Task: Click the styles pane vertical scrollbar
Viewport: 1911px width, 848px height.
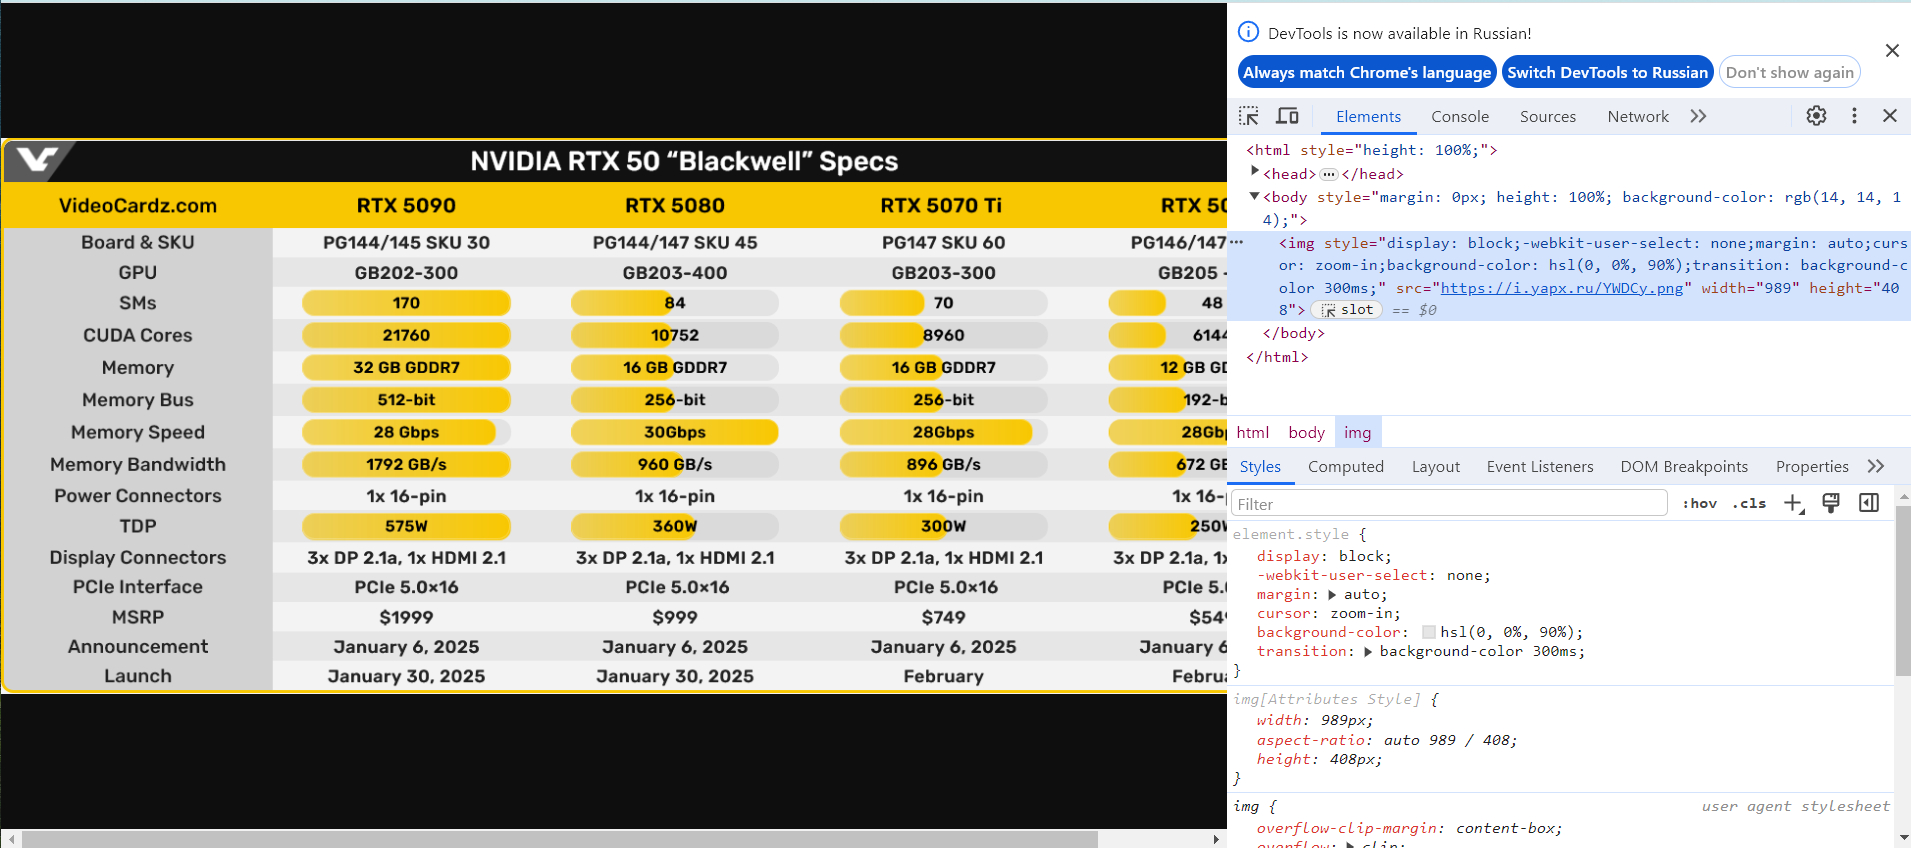Action: pyautogui.click(x=1903, y=590)
